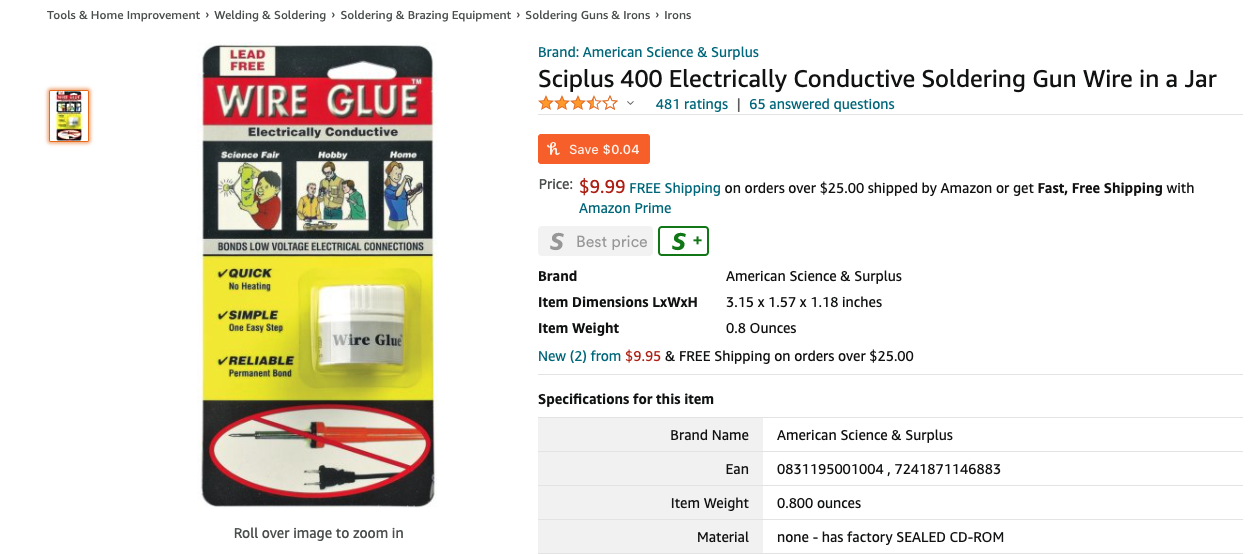
Task: Click the Best price label button
Action: pos(611,242)
